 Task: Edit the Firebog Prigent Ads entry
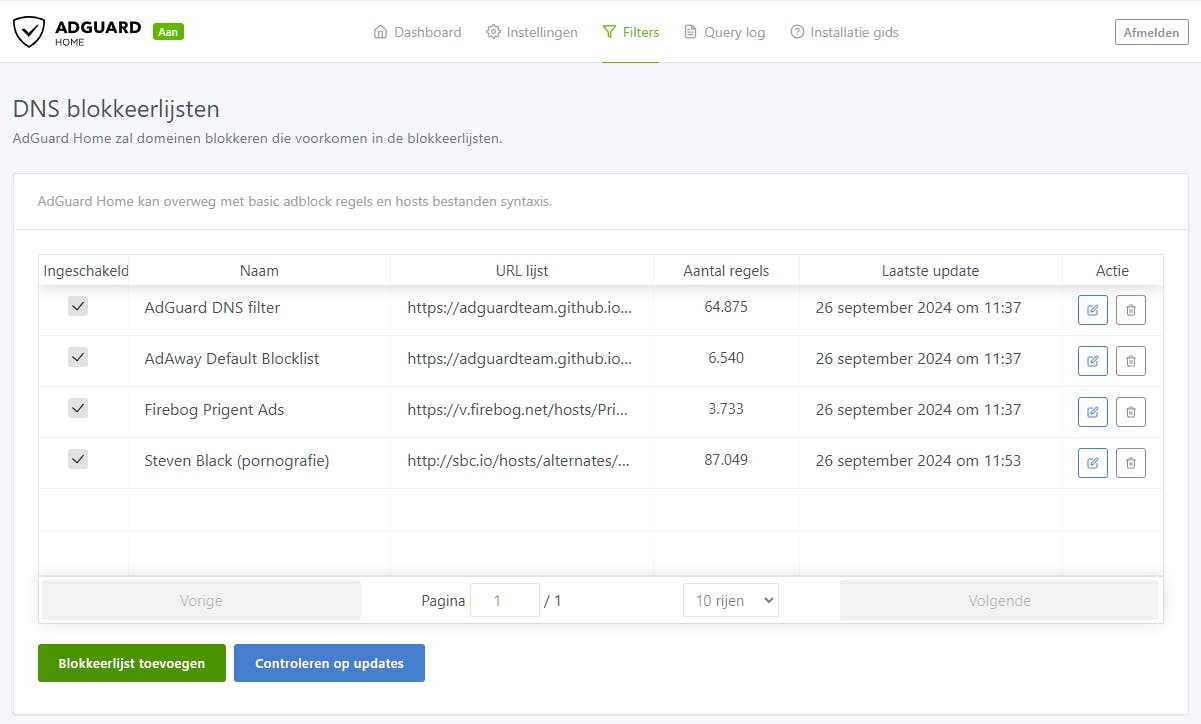click(x=1093, y=412)
